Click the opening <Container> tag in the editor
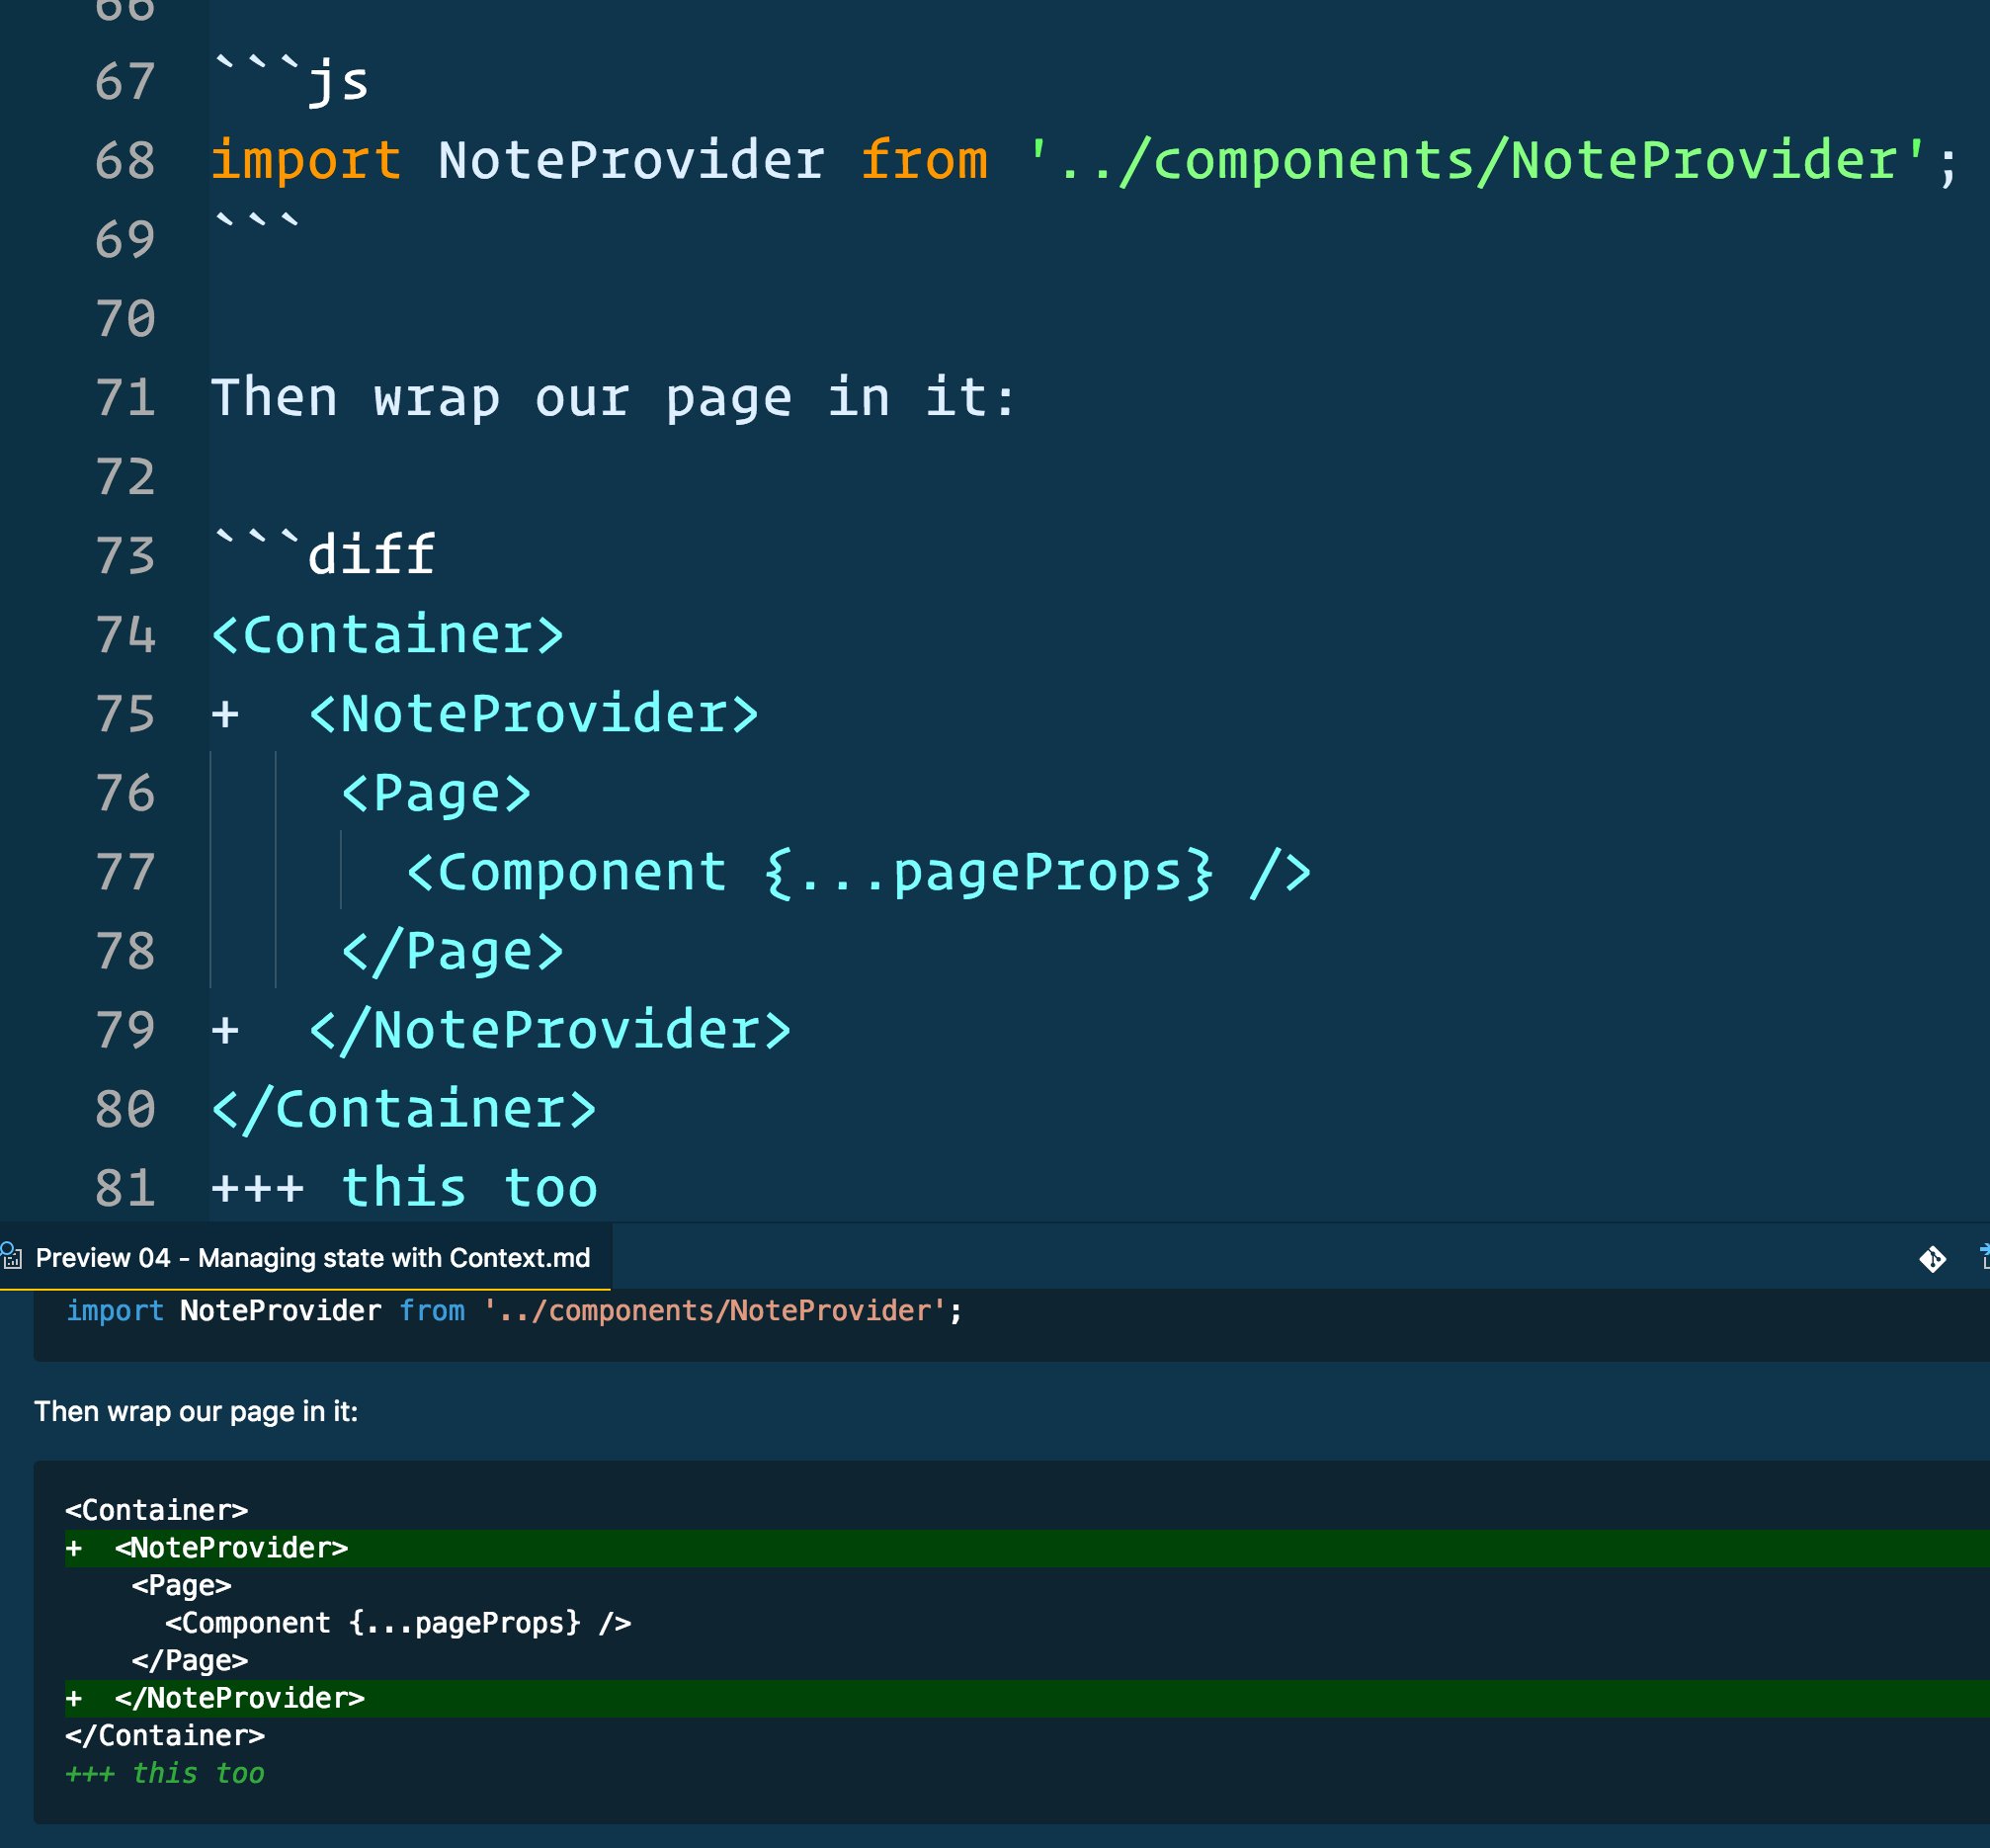 [388, 634]
